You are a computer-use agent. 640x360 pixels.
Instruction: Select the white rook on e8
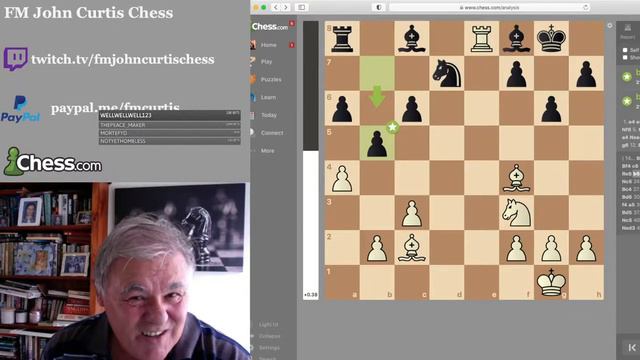[482, 38]
